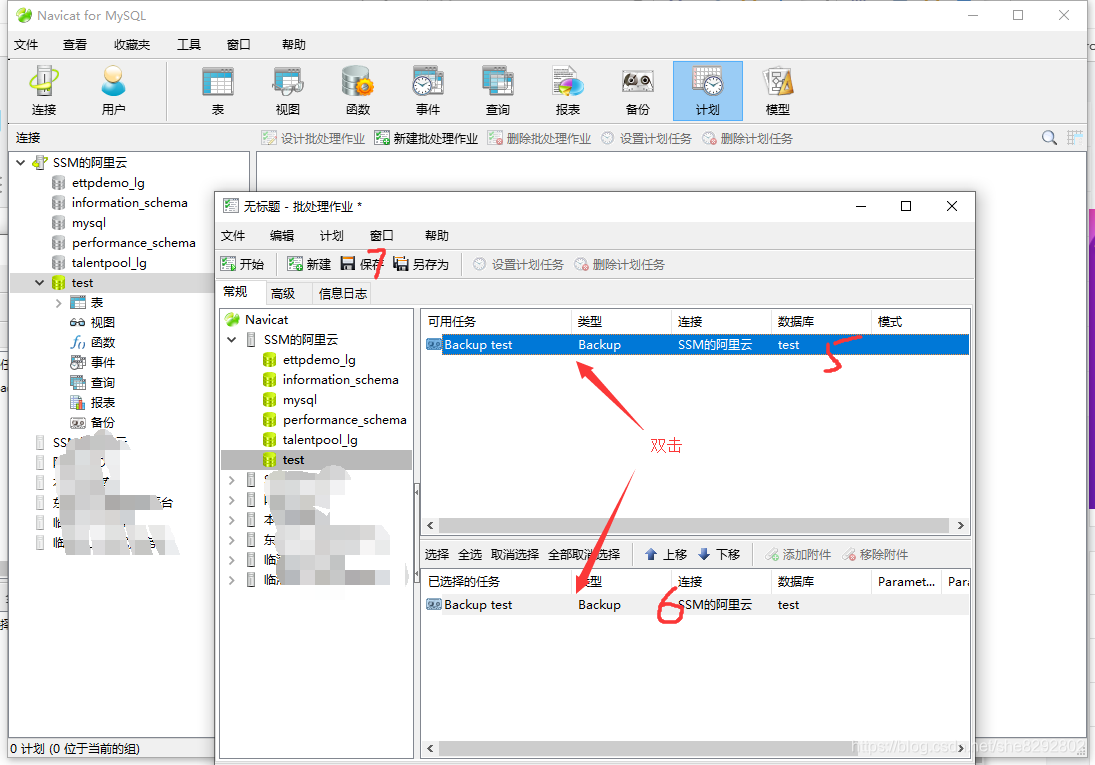Select 备份 node under test database
The width and height of the screenshot is (1095, 765).
pyautogui.click(x=103, y=423)
